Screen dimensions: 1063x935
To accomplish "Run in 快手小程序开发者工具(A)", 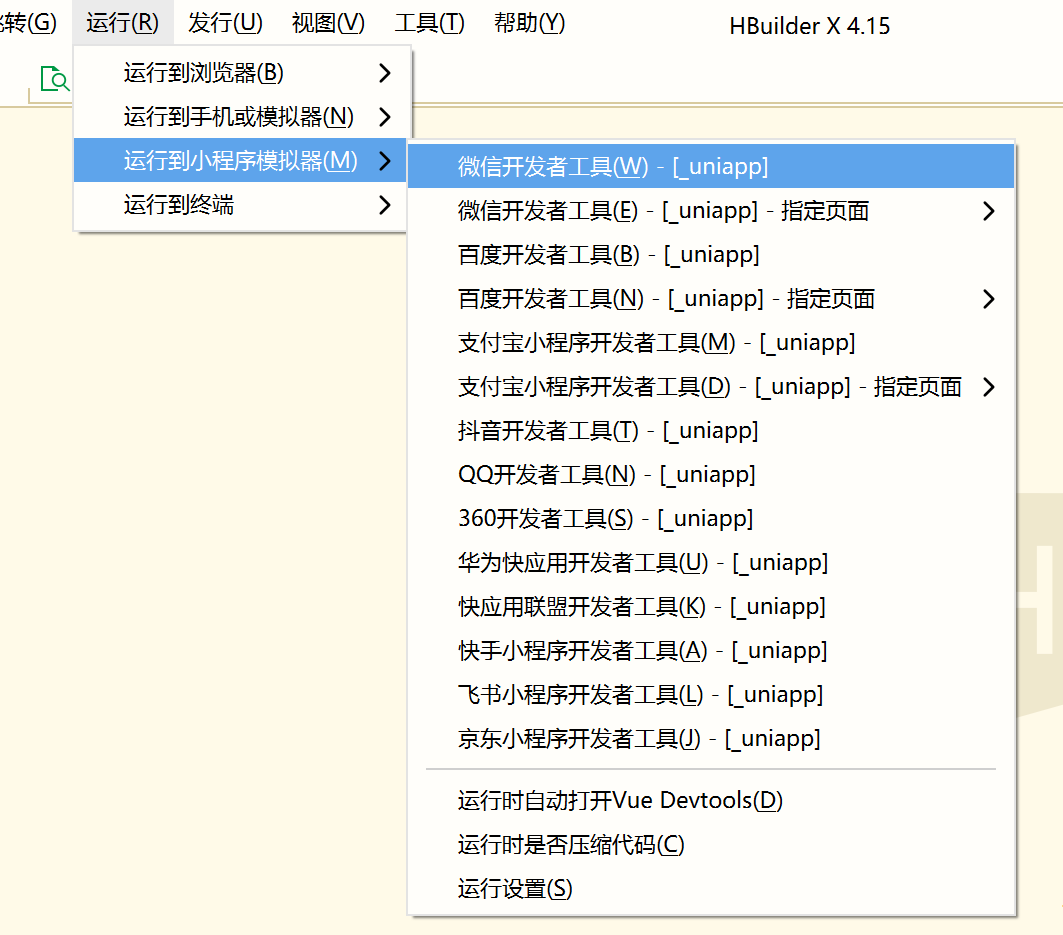I will [710, 650].
